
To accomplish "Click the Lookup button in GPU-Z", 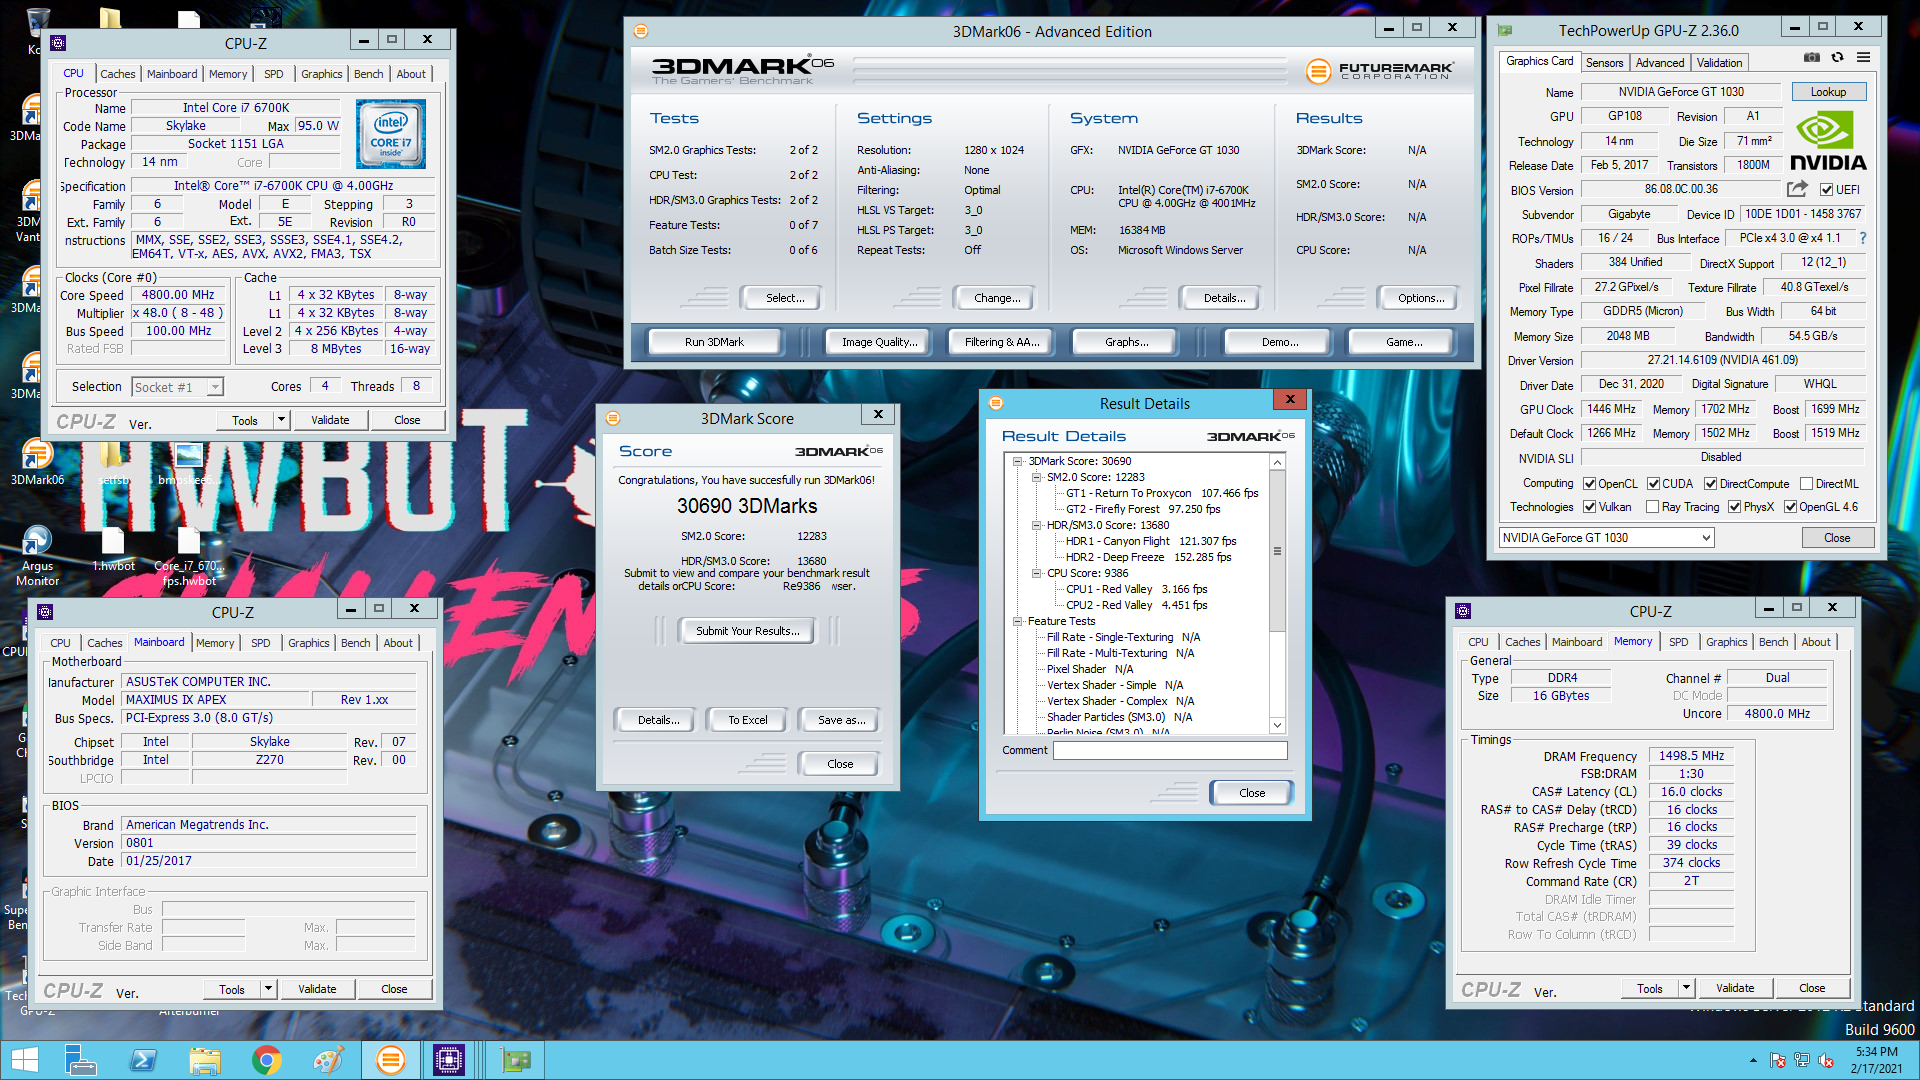I will [x=1828, y=92].
